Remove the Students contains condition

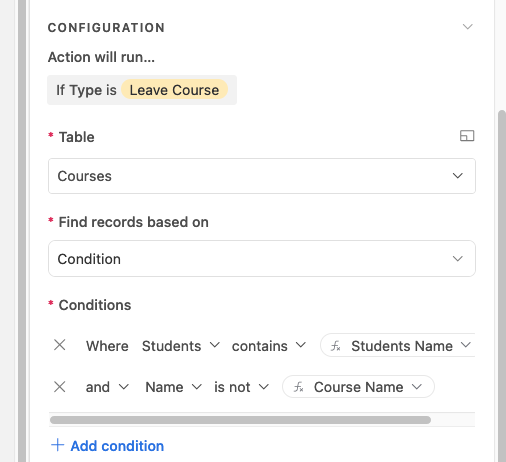point(60,345)
